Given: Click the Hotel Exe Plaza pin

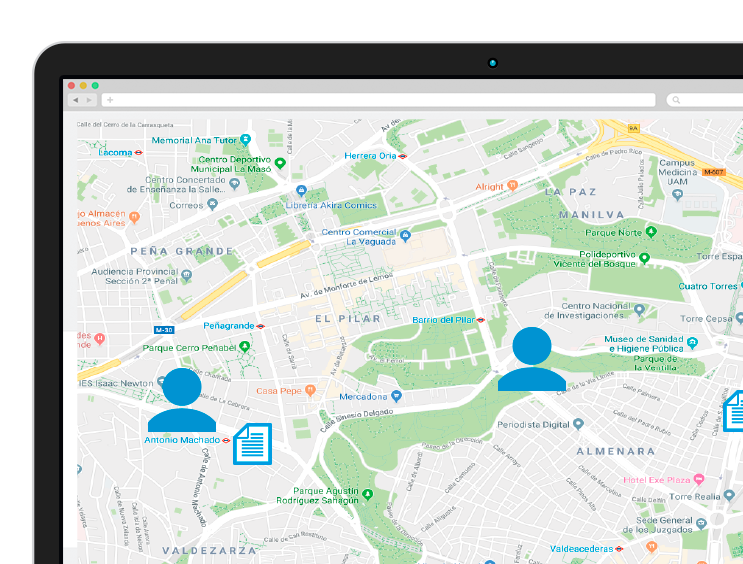Looking at the screenshot, I should click(x=698, y=479).
